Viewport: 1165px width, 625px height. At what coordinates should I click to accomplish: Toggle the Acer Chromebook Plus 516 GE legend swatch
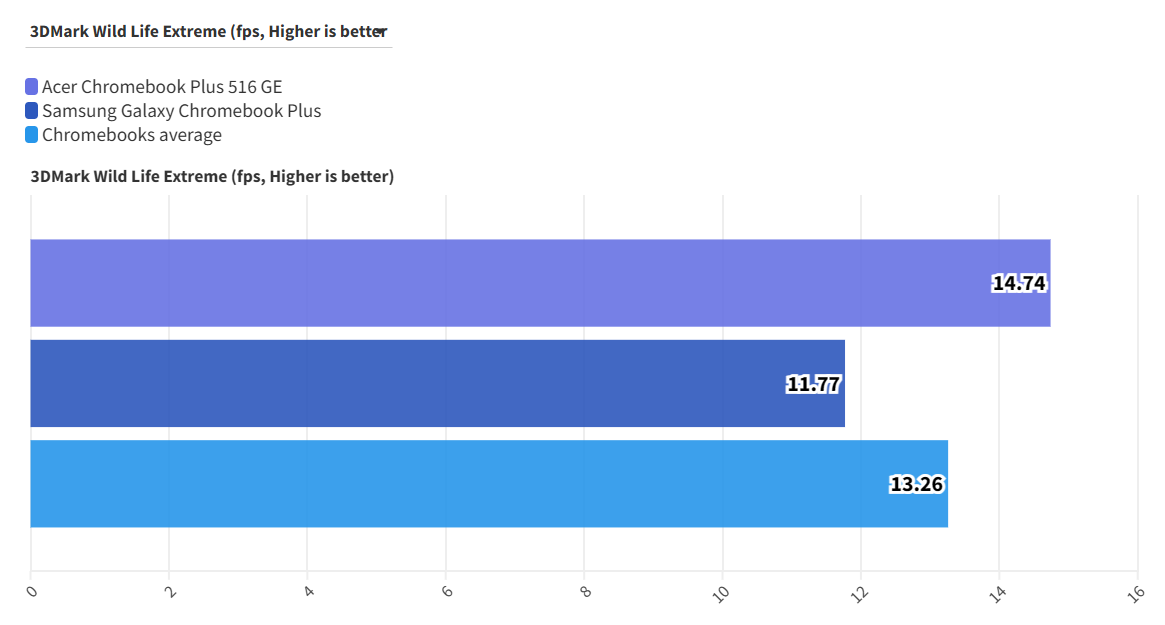[32, 87]
